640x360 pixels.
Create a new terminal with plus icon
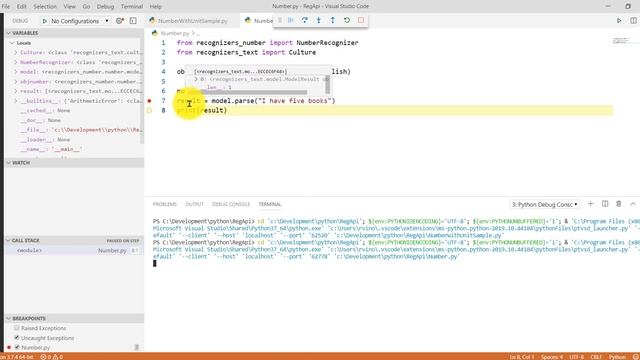coord(590,204)
